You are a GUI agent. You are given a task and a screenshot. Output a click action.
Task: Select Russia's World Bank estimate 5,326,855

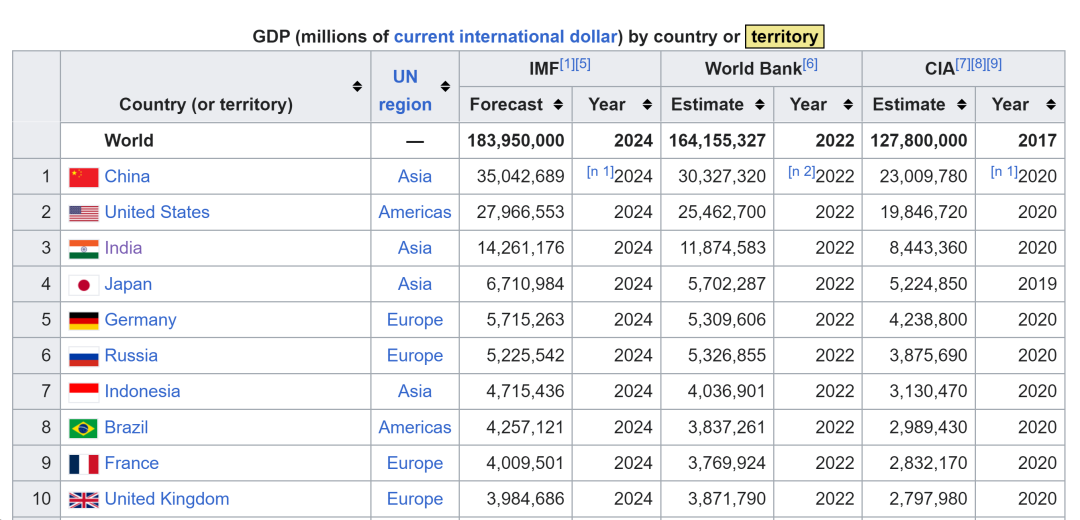tap(727, 355)
